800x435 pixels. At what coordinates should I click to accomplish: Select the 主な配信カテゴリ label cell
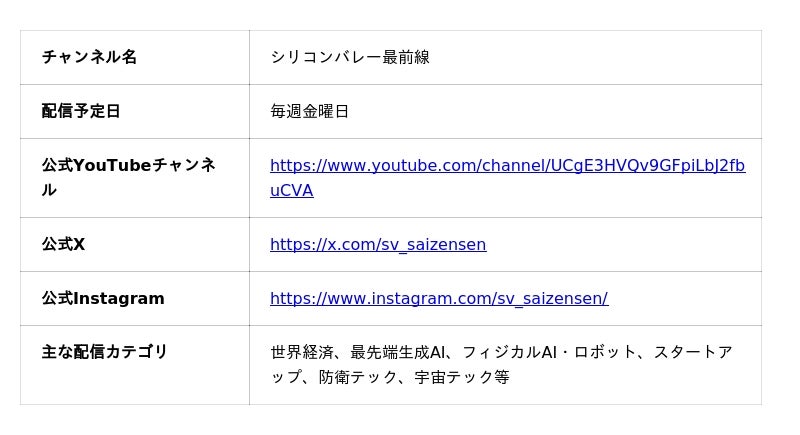[135, 365]
